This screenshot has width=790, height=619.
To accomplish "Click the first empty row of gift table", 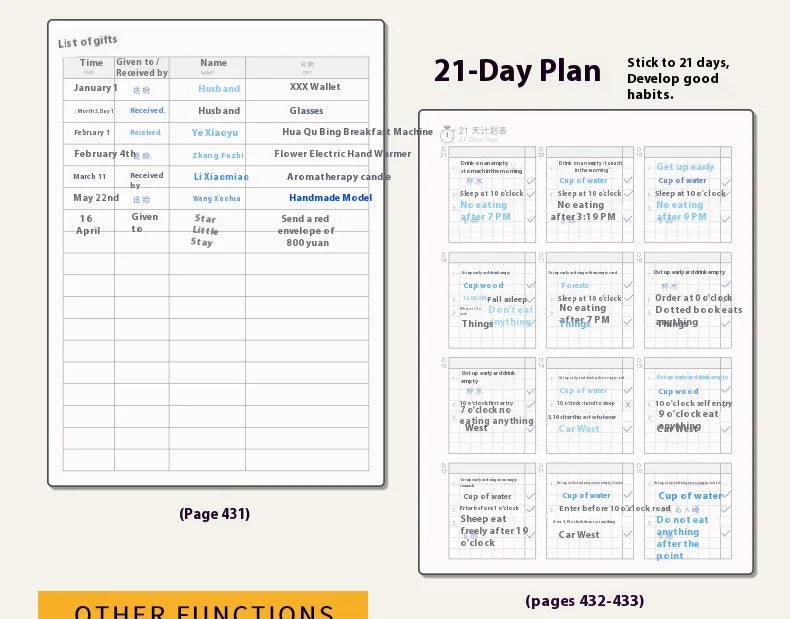I will coord(216,263).
